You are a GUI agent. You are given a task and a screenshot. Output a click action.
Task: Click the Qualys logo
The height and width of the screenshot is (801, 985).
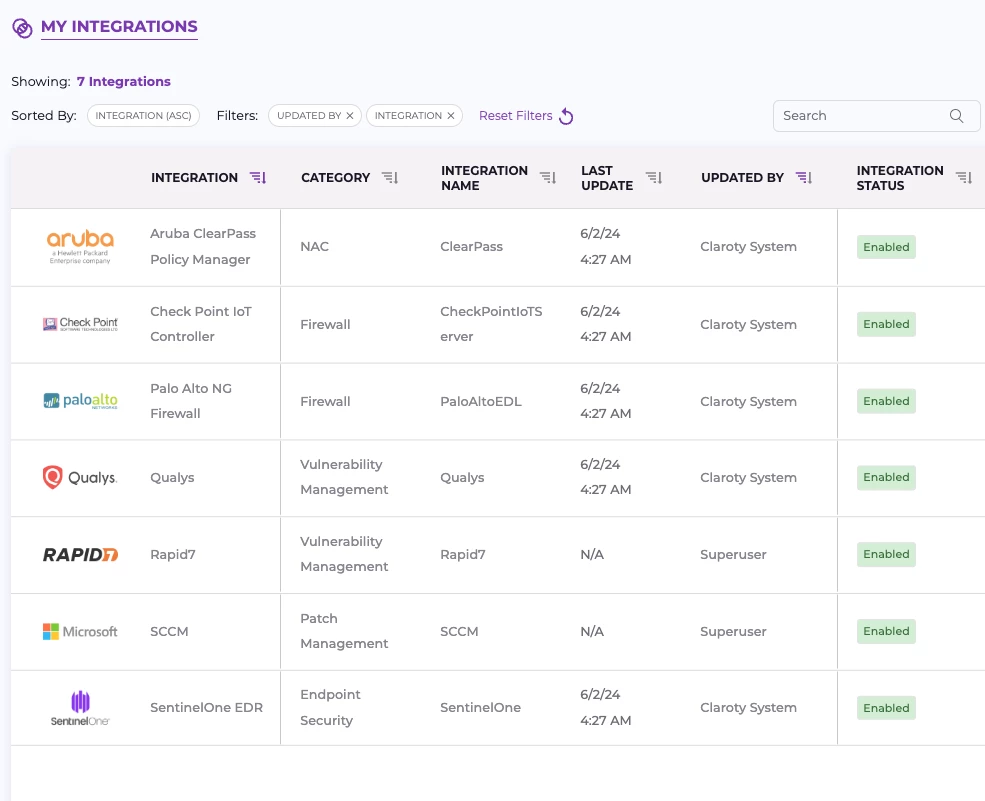80,478
